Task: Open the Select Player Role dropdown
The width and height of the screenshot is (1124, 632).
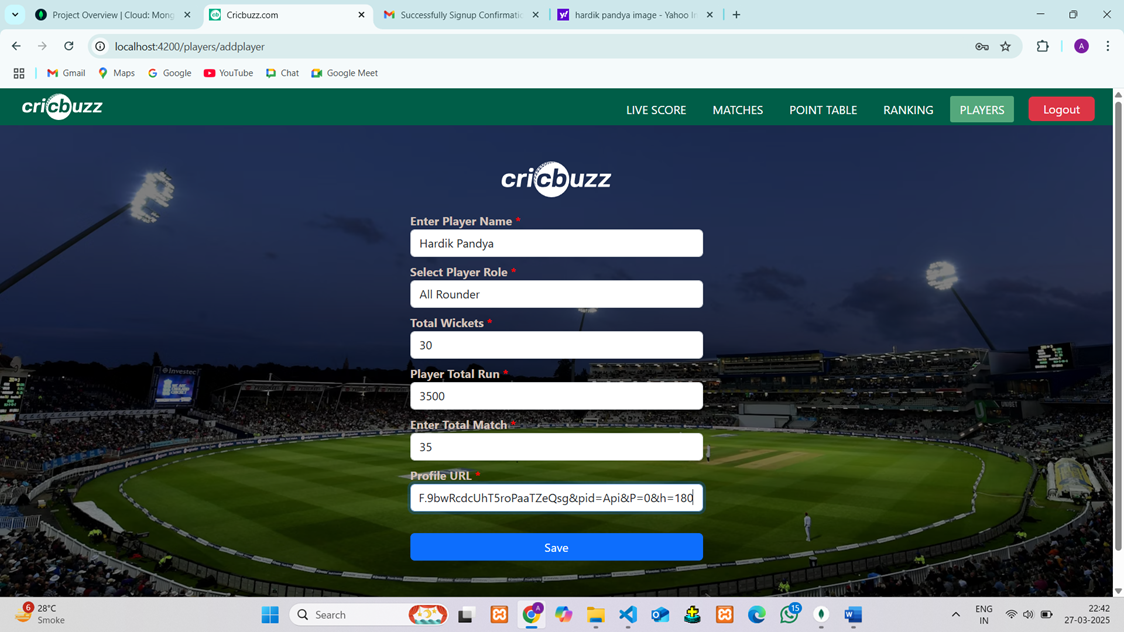Action: click(556, 294)
